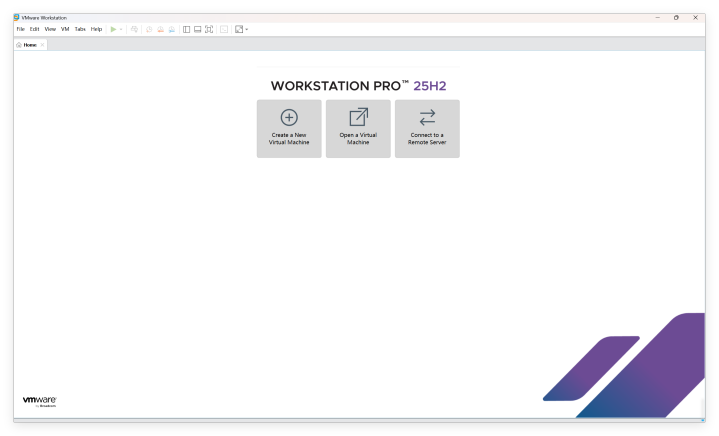Screen dimensions: 719x436
Task: Click Send Ctrl+Alt+Del toolbar icon
Action: pos(134,29)
